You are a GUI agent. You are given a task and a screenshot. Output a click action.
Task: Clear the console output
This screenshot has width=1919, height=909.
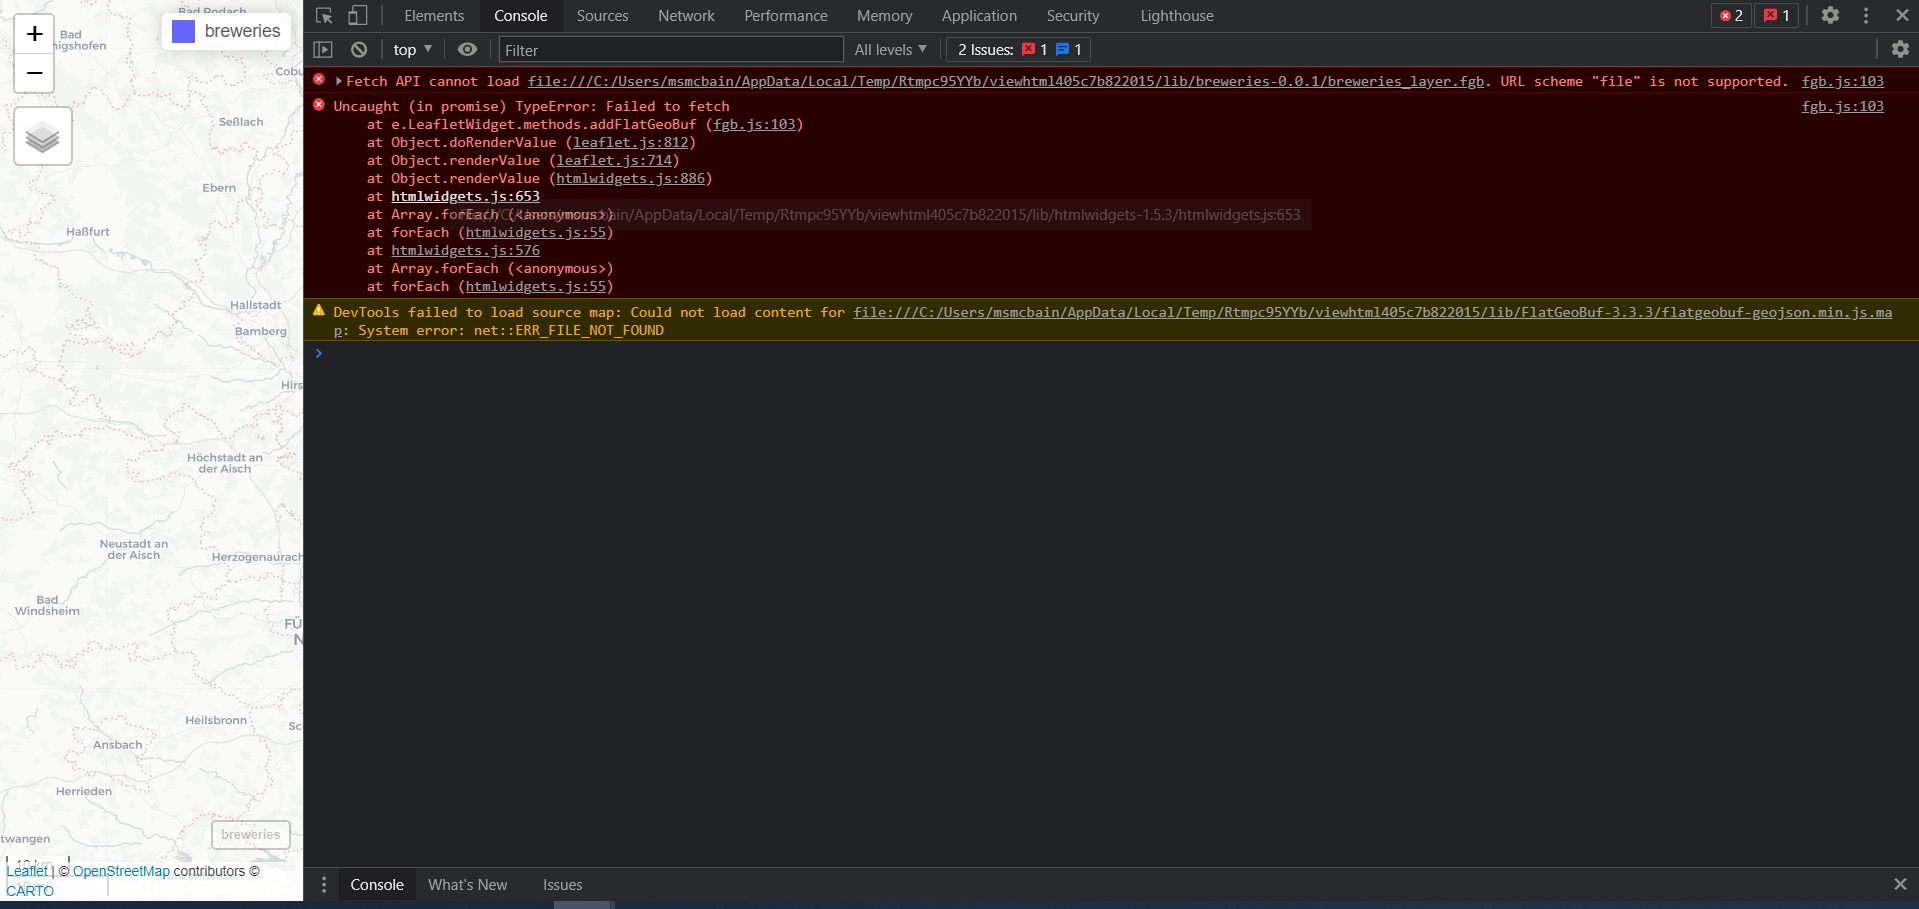[359, 50]
